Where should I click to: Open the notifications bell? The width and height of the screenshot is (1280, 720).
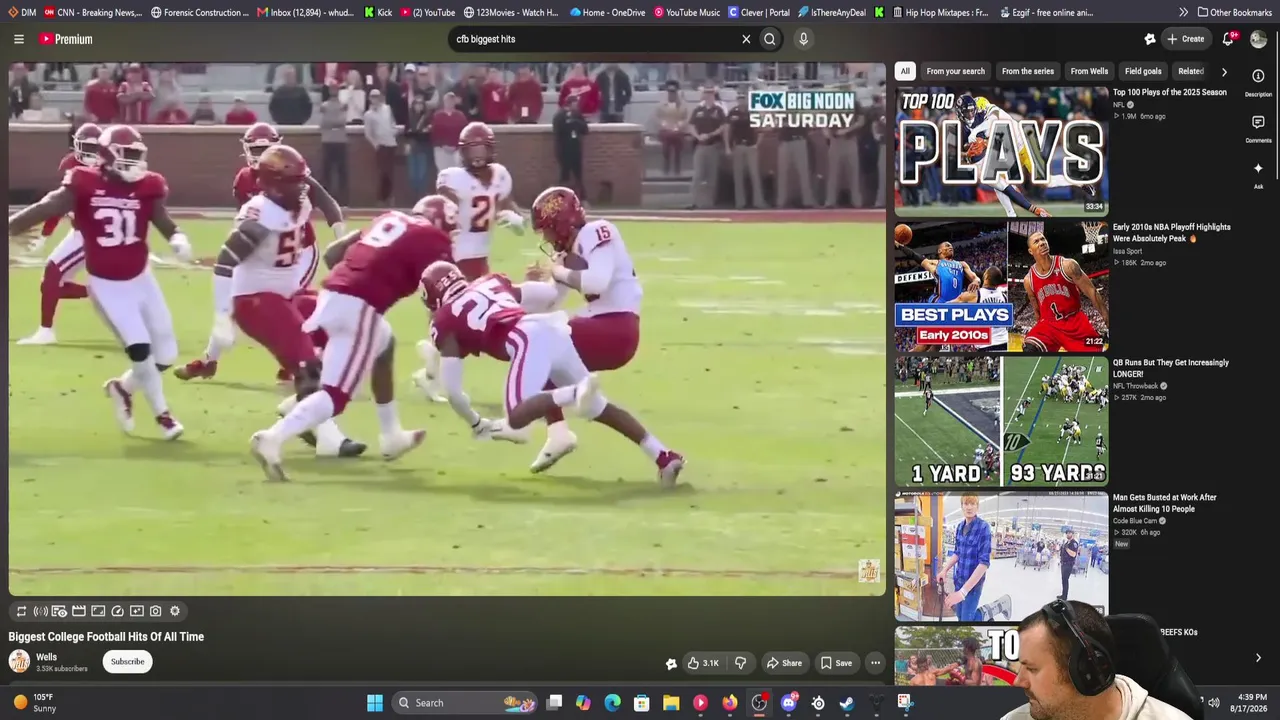[x=1229, y=39]
